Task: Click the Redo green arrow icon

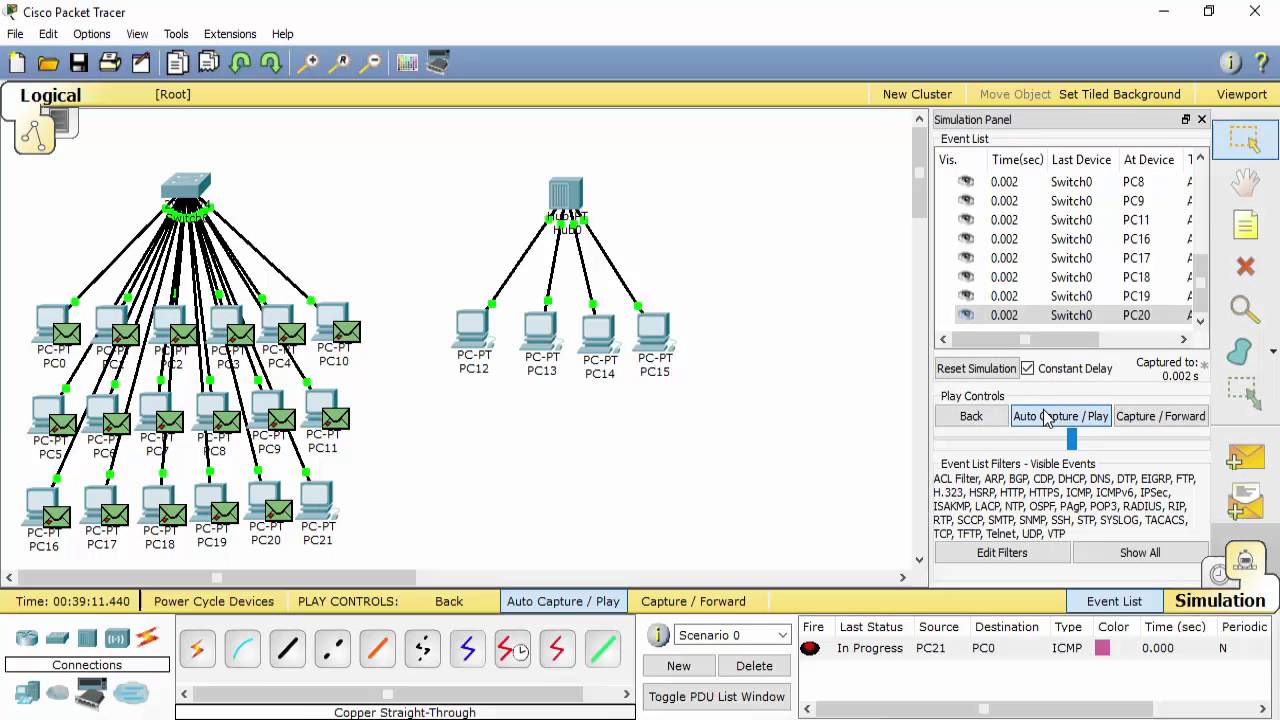Action: 271,63
